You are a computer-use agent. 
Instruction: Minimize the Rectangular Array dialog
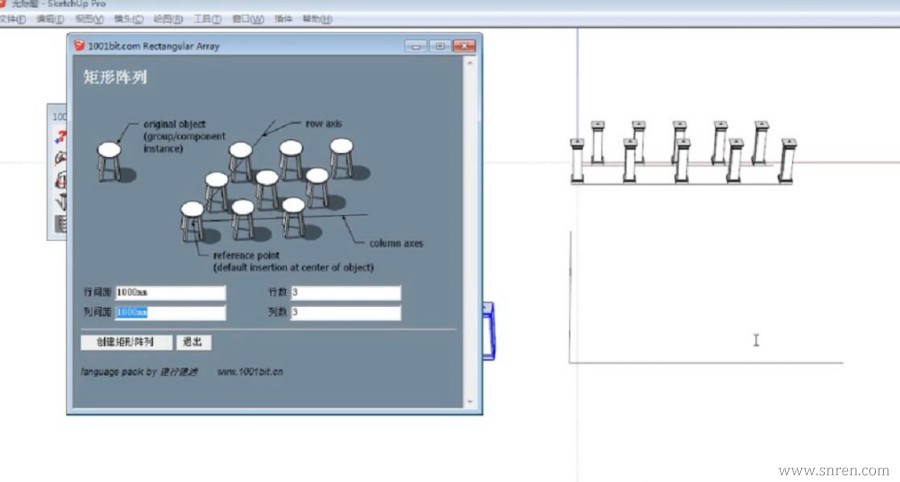[x=416, y=46]
